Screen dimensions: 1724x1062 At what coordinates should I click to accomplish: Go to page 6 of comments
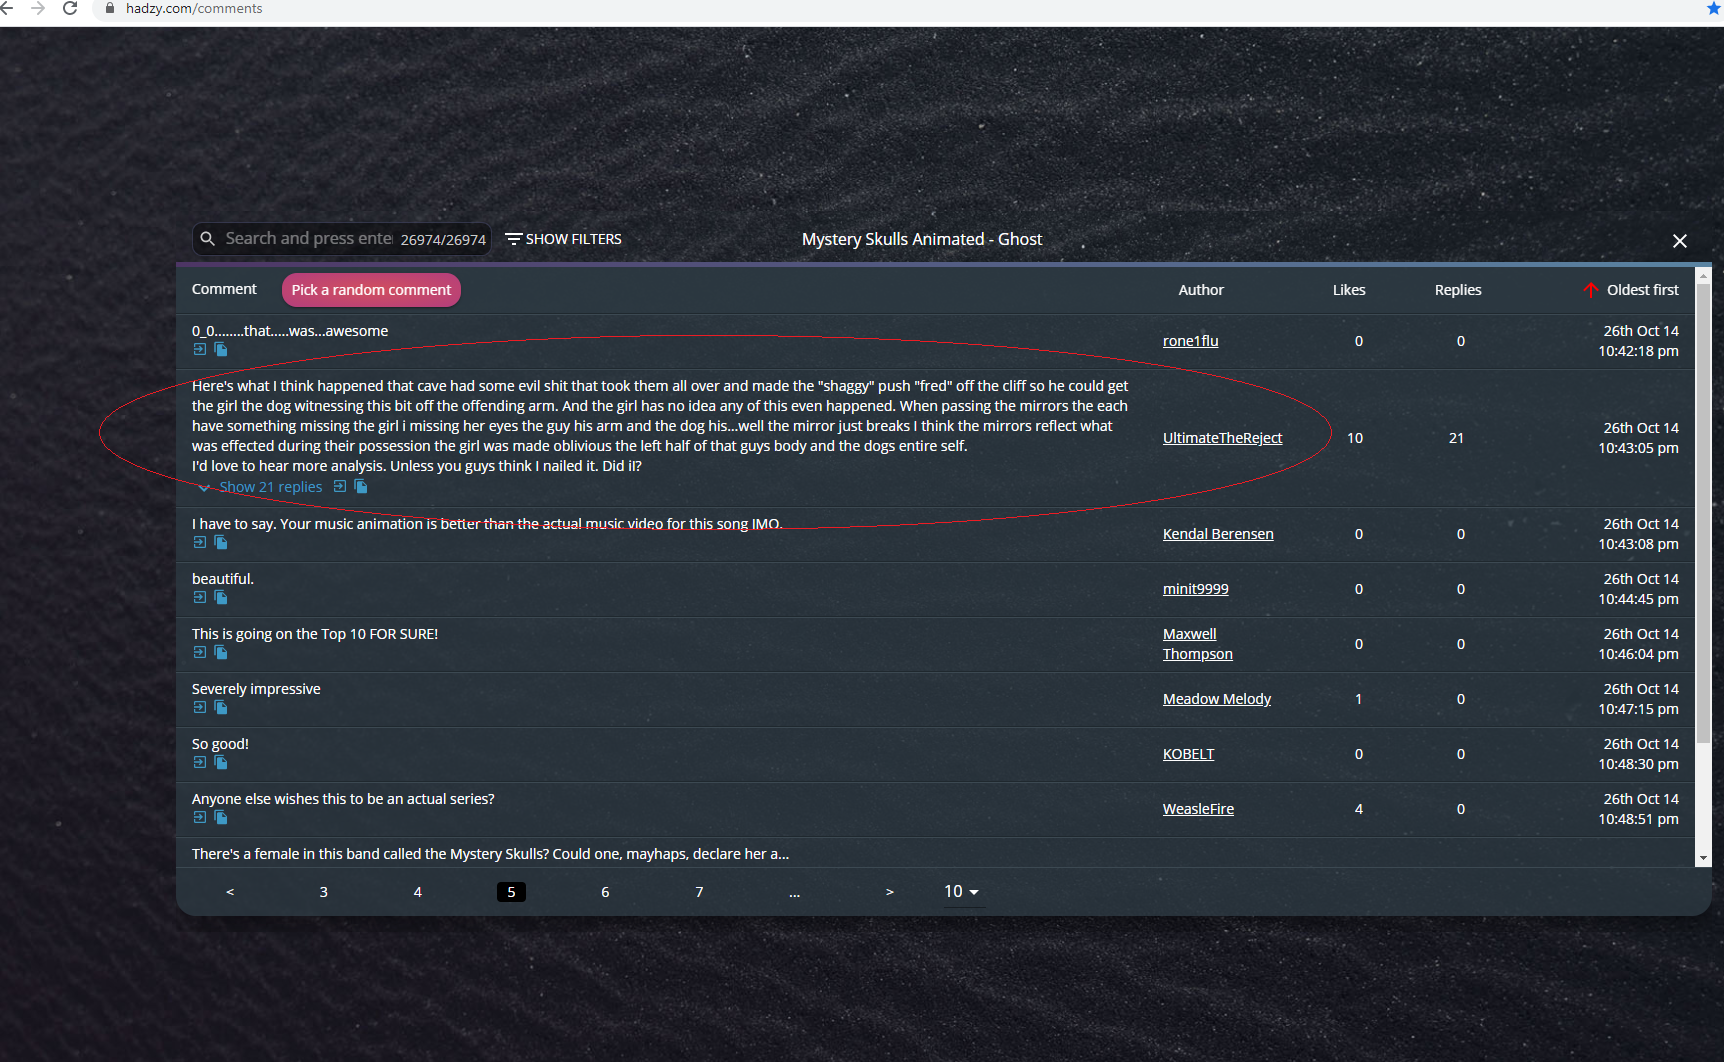pos(605,892)
